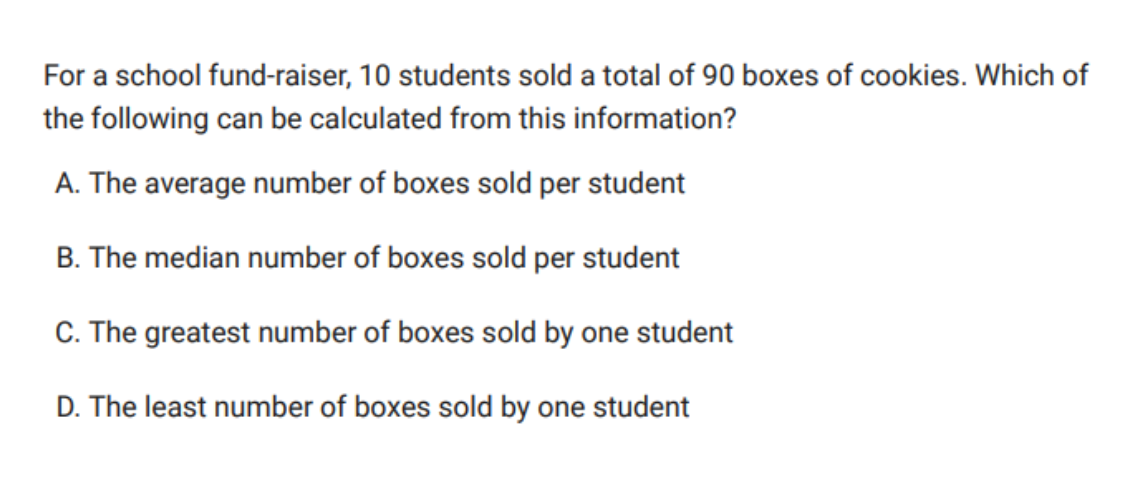Screen dimensions: 1140x500
Task: Choose answer C, greatest number of boxes
Action: pyautogui.click(x=394, y=332)
